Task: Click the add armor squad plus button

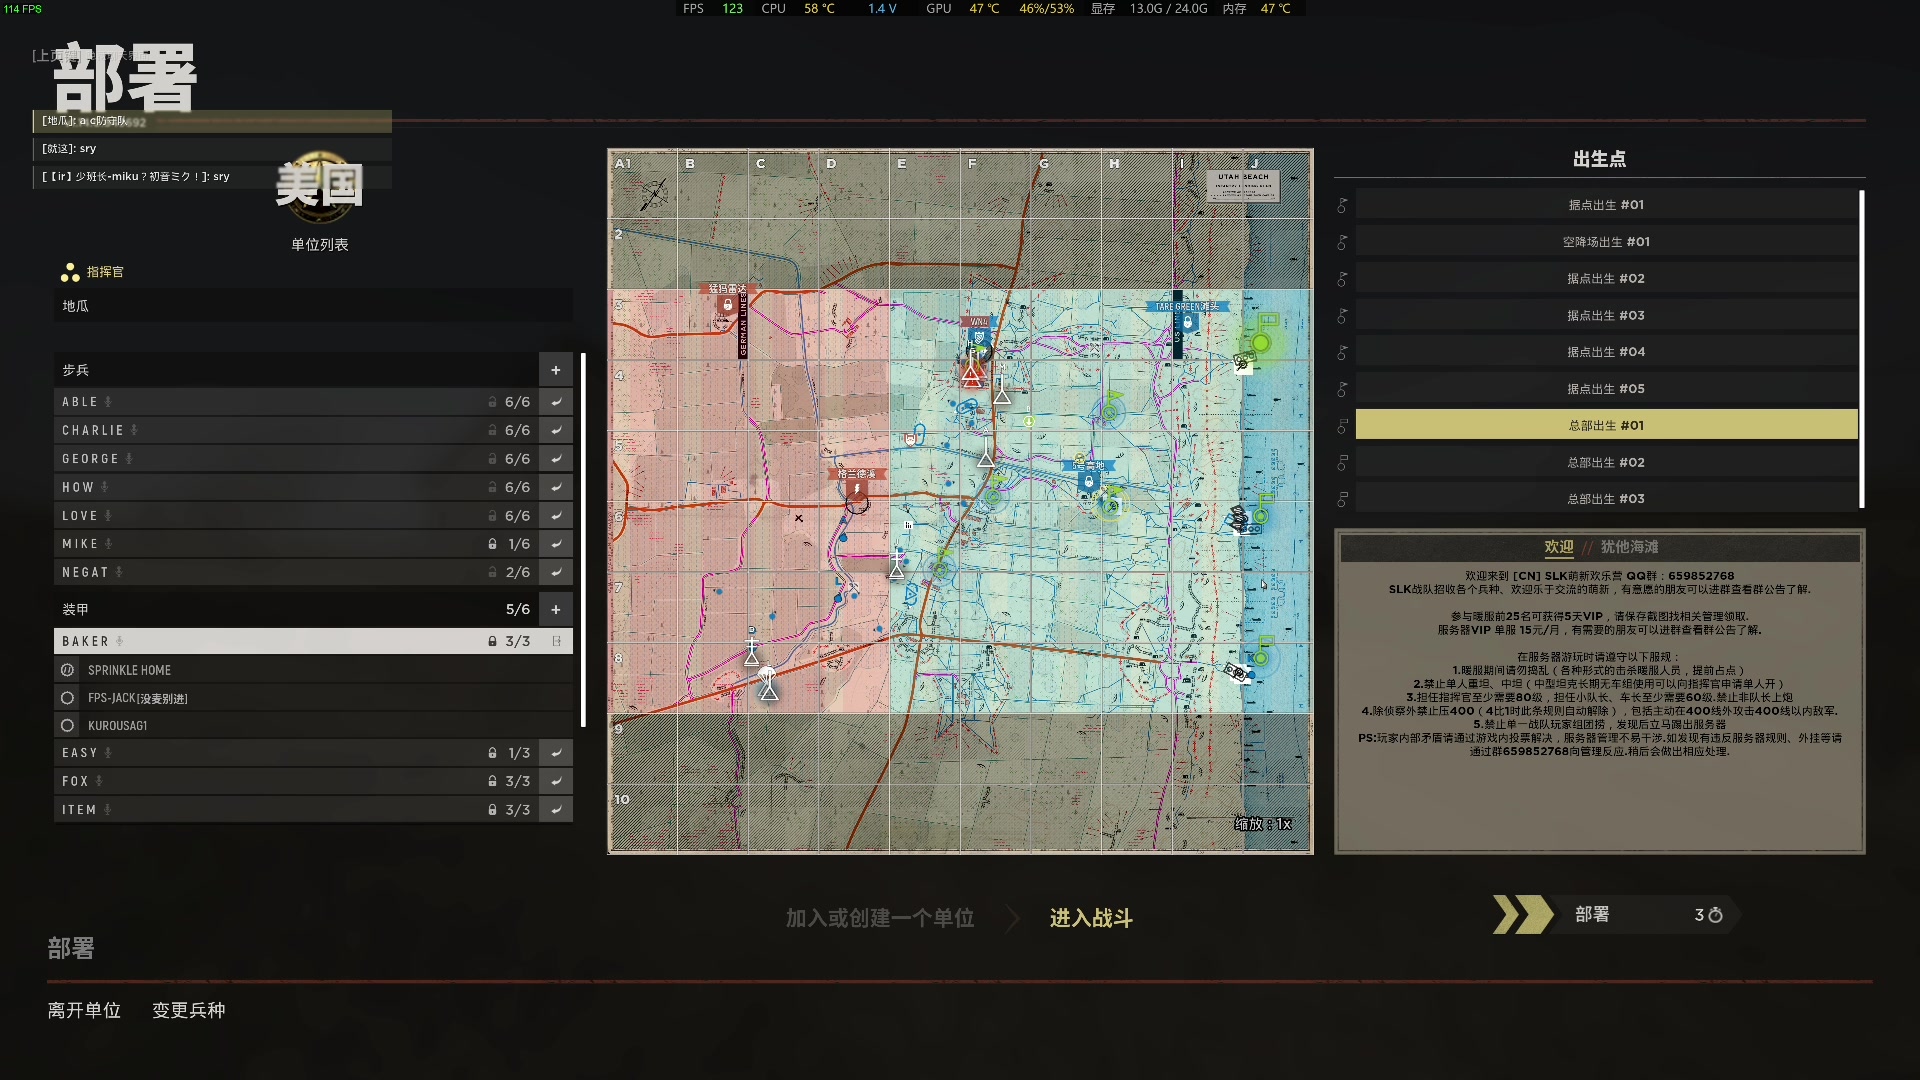Action: point(555,609)
